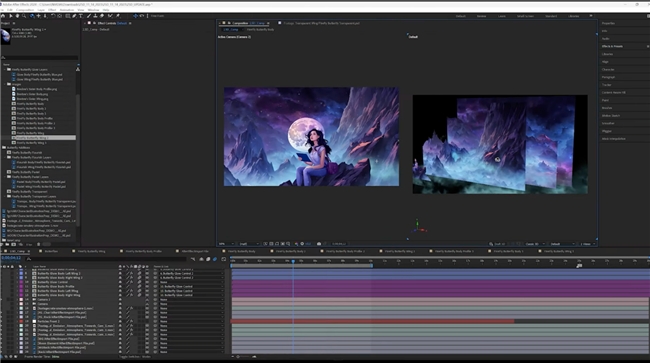650x363 pixels.
Task: Click the timeline layer search icon
Action: coord(29,259)
